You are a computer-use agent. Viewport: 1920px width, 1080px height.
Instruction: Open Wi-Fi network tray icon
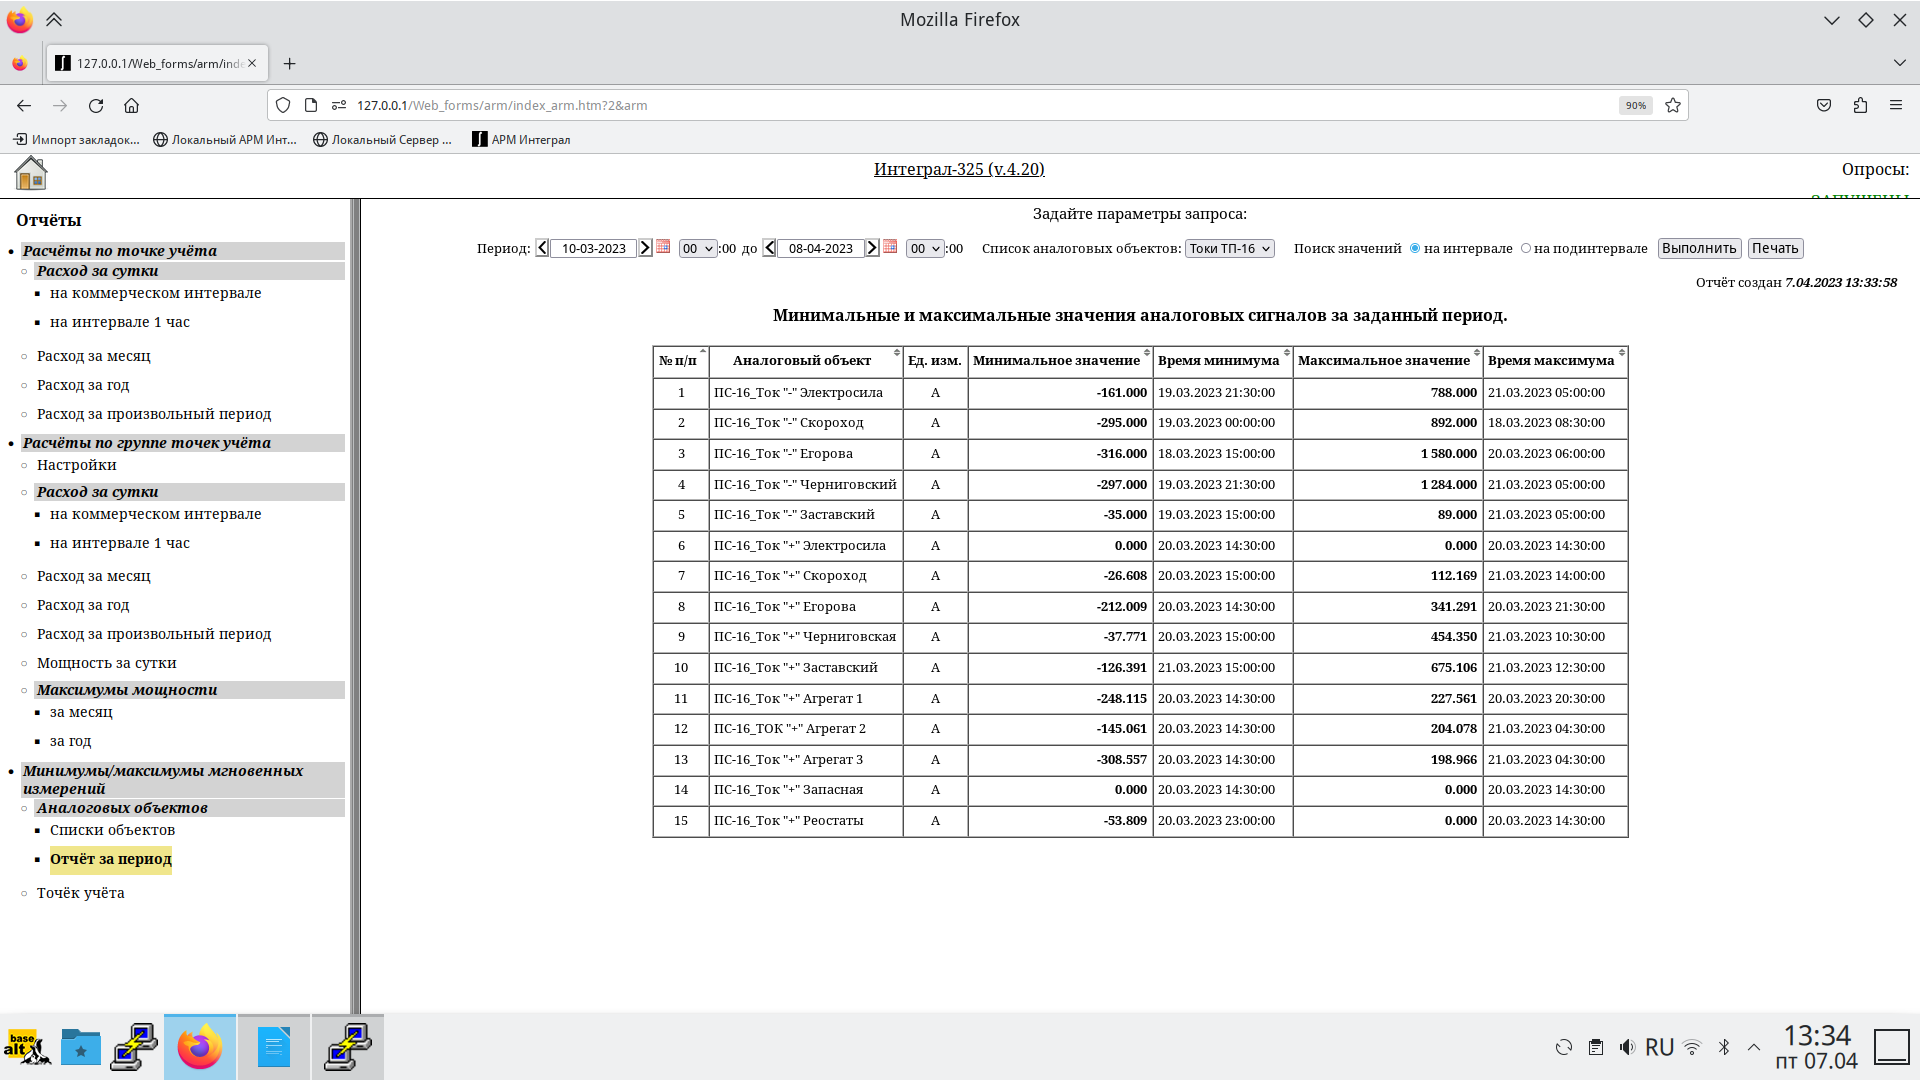(1692, 1047)
